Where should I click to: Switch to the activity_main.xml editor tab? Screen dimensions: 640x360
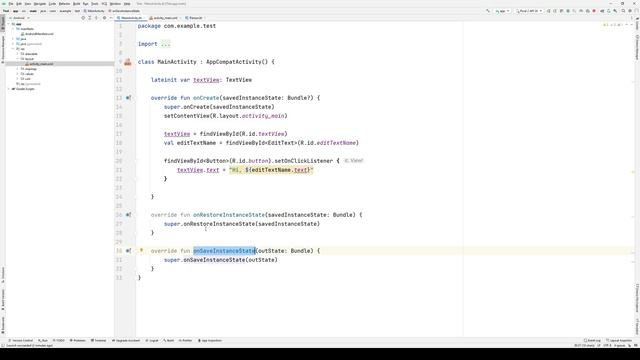pos(165,18)
